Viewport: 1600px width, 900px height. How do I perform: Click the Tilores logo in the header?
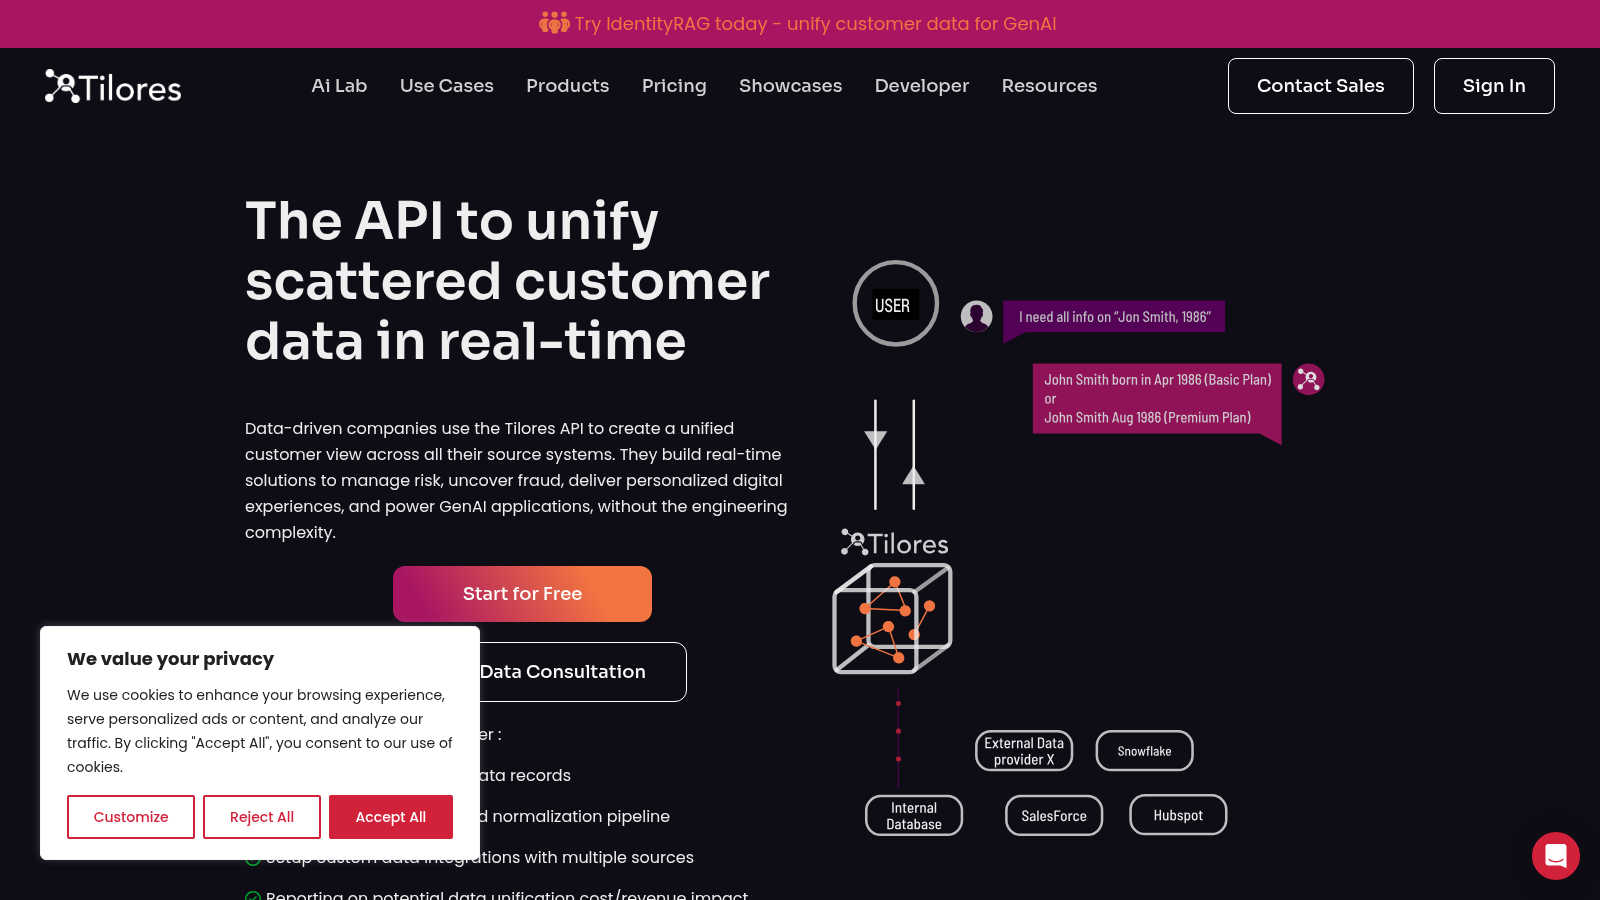pyautogui.click(x=113, y=87)
